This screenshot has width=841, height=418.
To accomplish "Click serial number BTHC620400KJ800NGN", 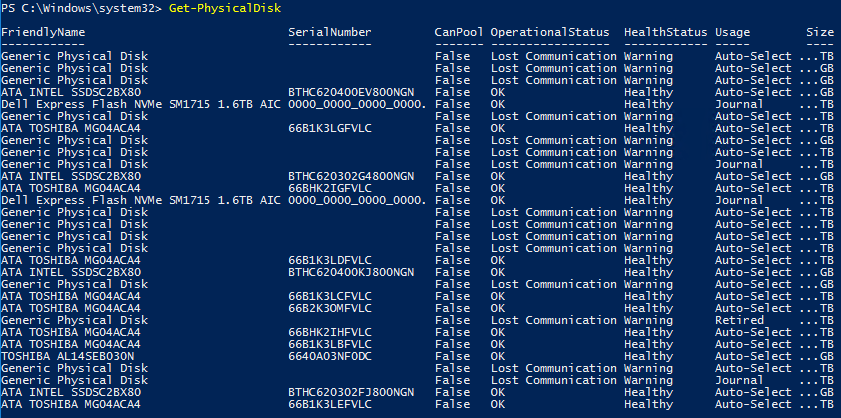I will pos(351,272).
